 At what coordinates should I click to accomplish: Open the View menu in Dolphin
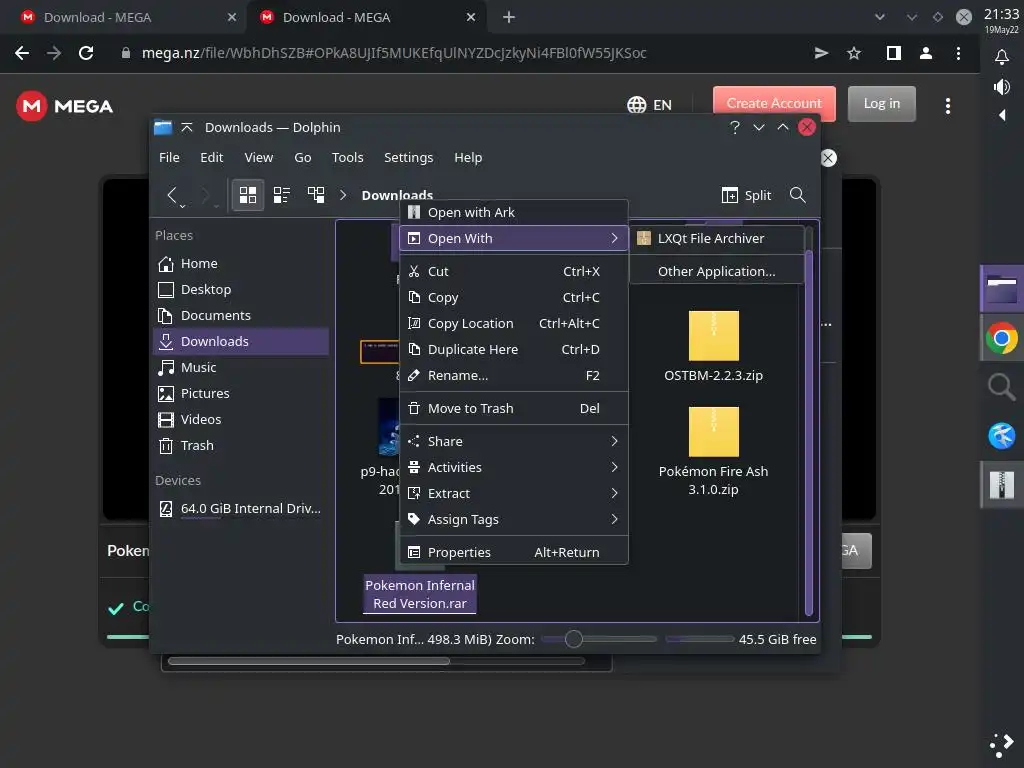point(259,157)
